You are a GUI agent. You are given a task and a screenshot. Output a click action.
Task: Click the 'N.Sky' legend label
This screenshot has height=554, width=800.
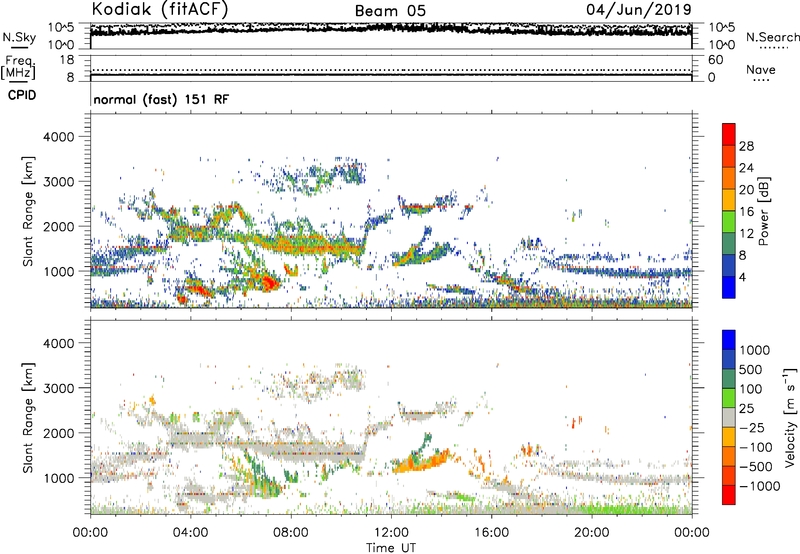(19, 37)
